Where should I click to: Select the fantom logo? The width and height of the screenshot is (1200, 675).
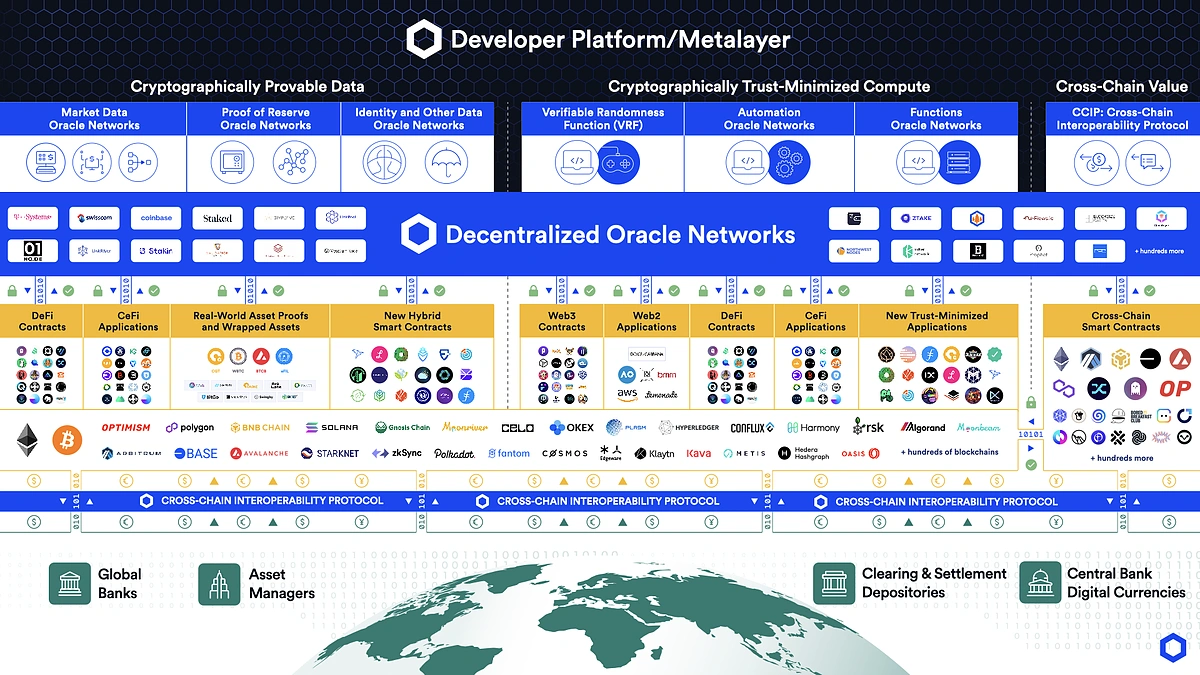tap(508, 453)
